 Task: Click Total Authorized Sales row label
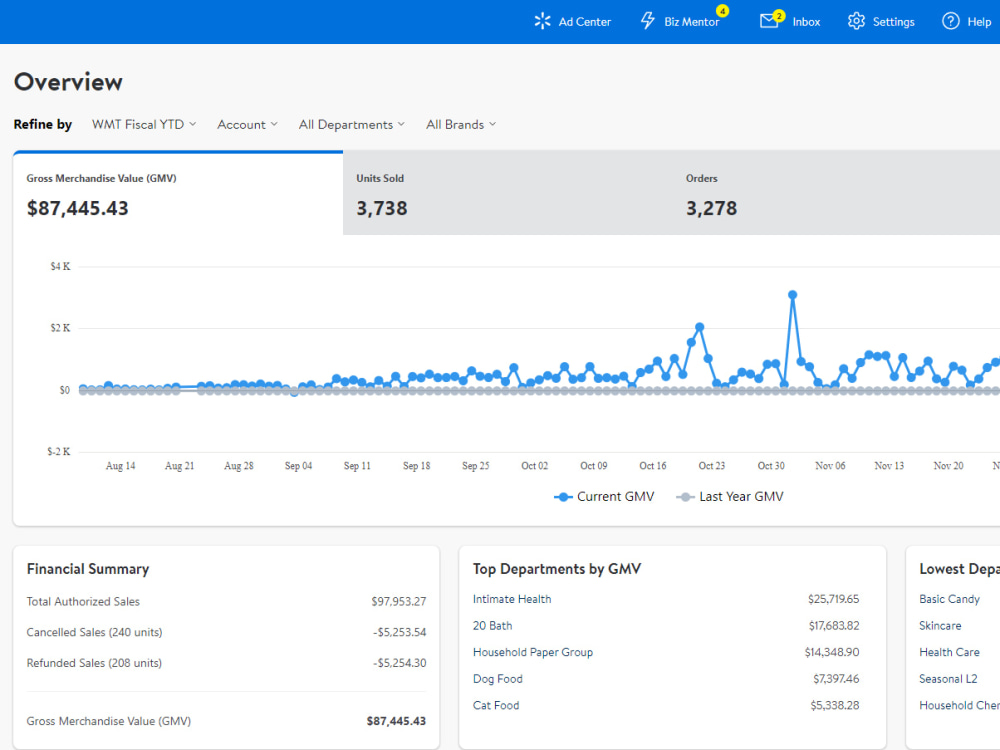pyautogui.click(x=83, y=601)
